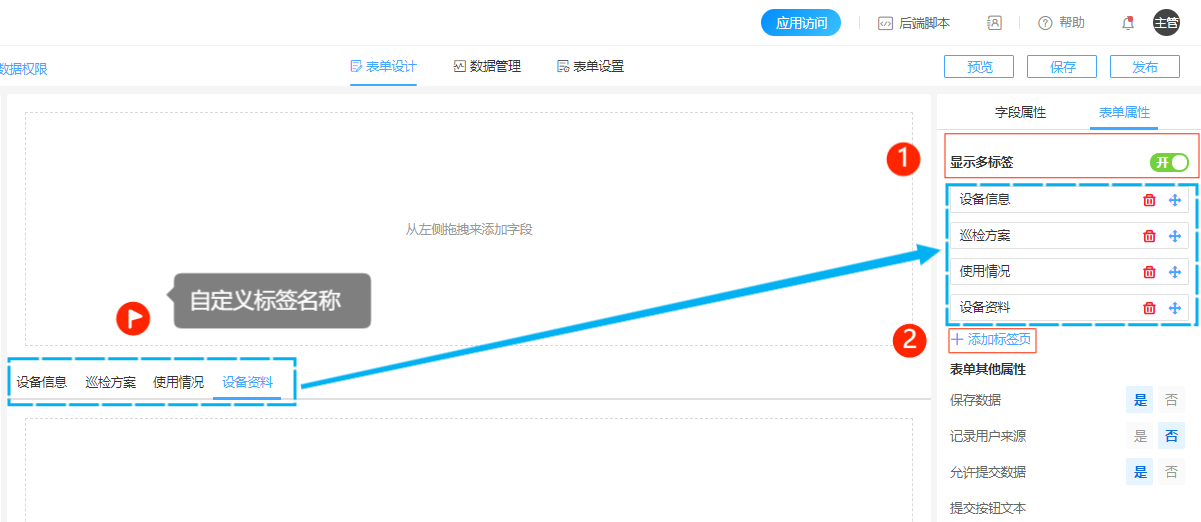Open the notification bell
The height and width of the screenshot is (522, 1201).
click(1128, 23)
